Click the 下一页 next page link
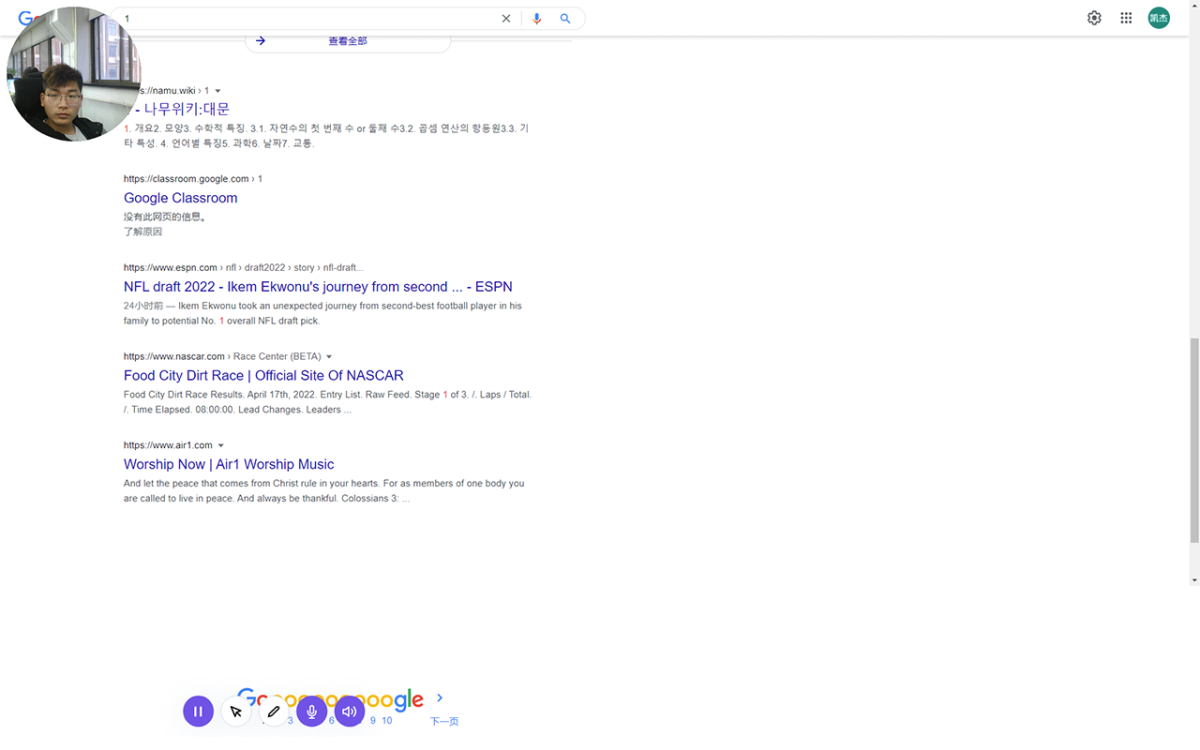This screenshot has height=750, width=1200. 444,721
